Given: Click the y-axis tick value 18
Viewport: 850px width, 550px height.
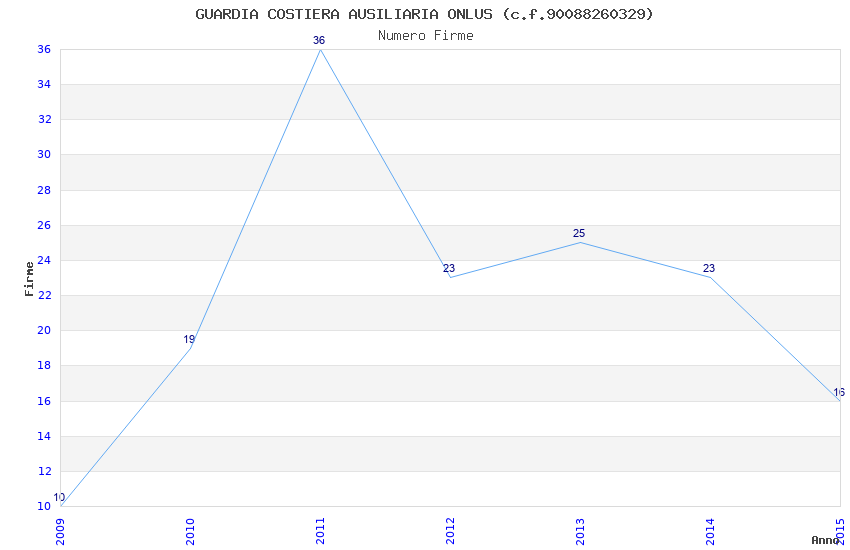Looking at the screenshot, I should 44,366.
